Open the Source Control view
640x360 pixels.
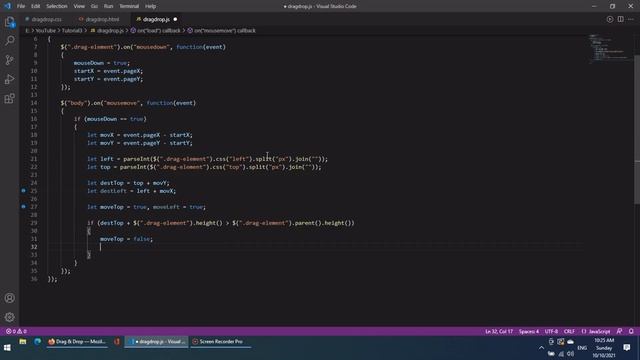(9, 60)
